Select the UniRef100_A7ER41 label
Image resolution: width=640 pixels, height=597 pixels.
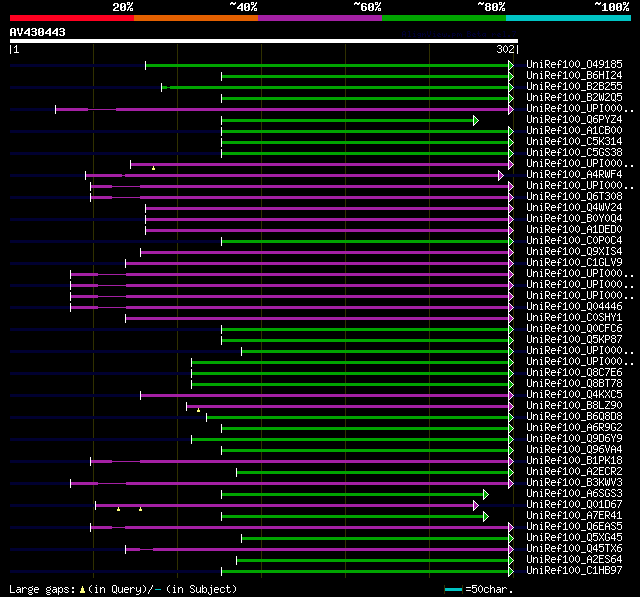pyautogui.click(x=574, y=516)
